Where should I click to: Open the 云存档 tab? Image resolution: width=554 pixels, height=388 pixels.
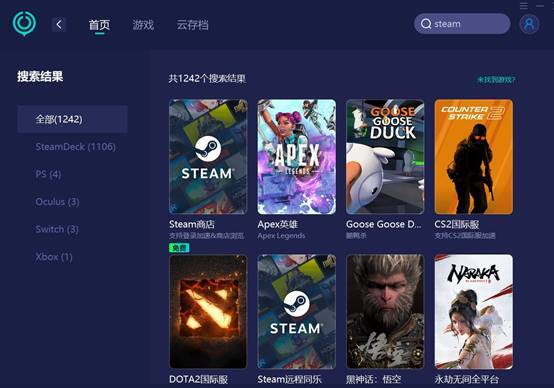tap(192, 25)
